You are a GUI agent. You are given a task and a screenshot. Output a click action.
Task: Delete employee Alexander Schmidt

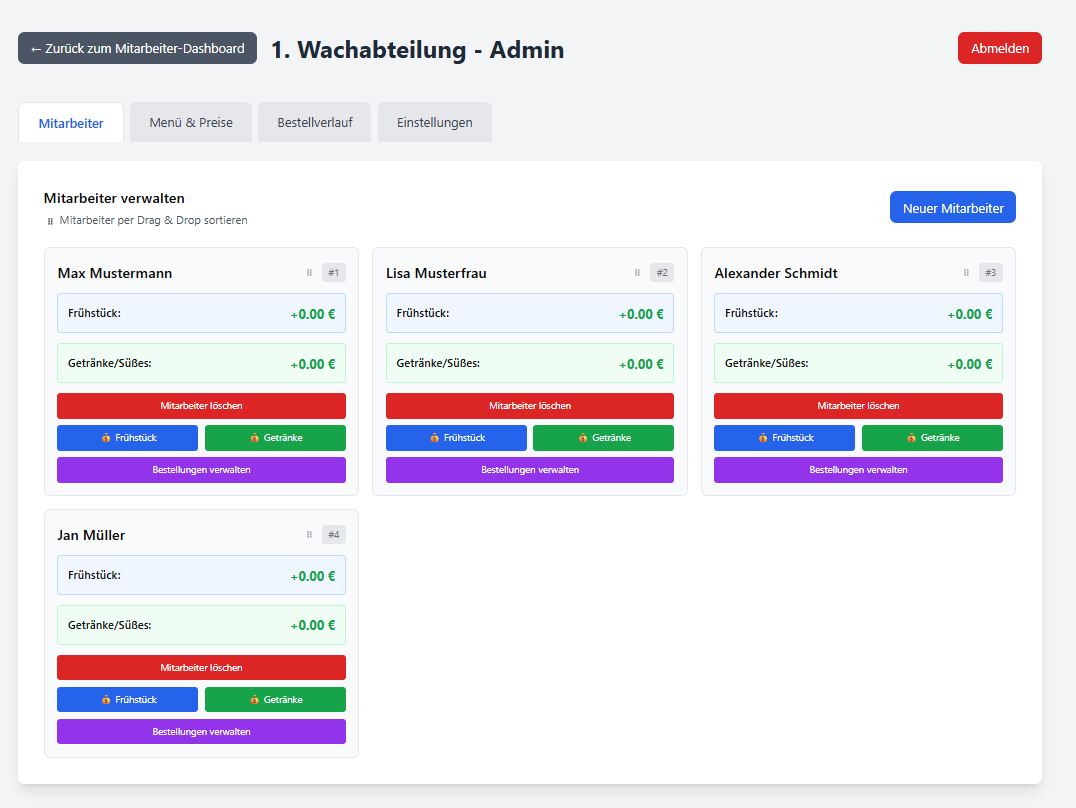click(x=858, y=406)
